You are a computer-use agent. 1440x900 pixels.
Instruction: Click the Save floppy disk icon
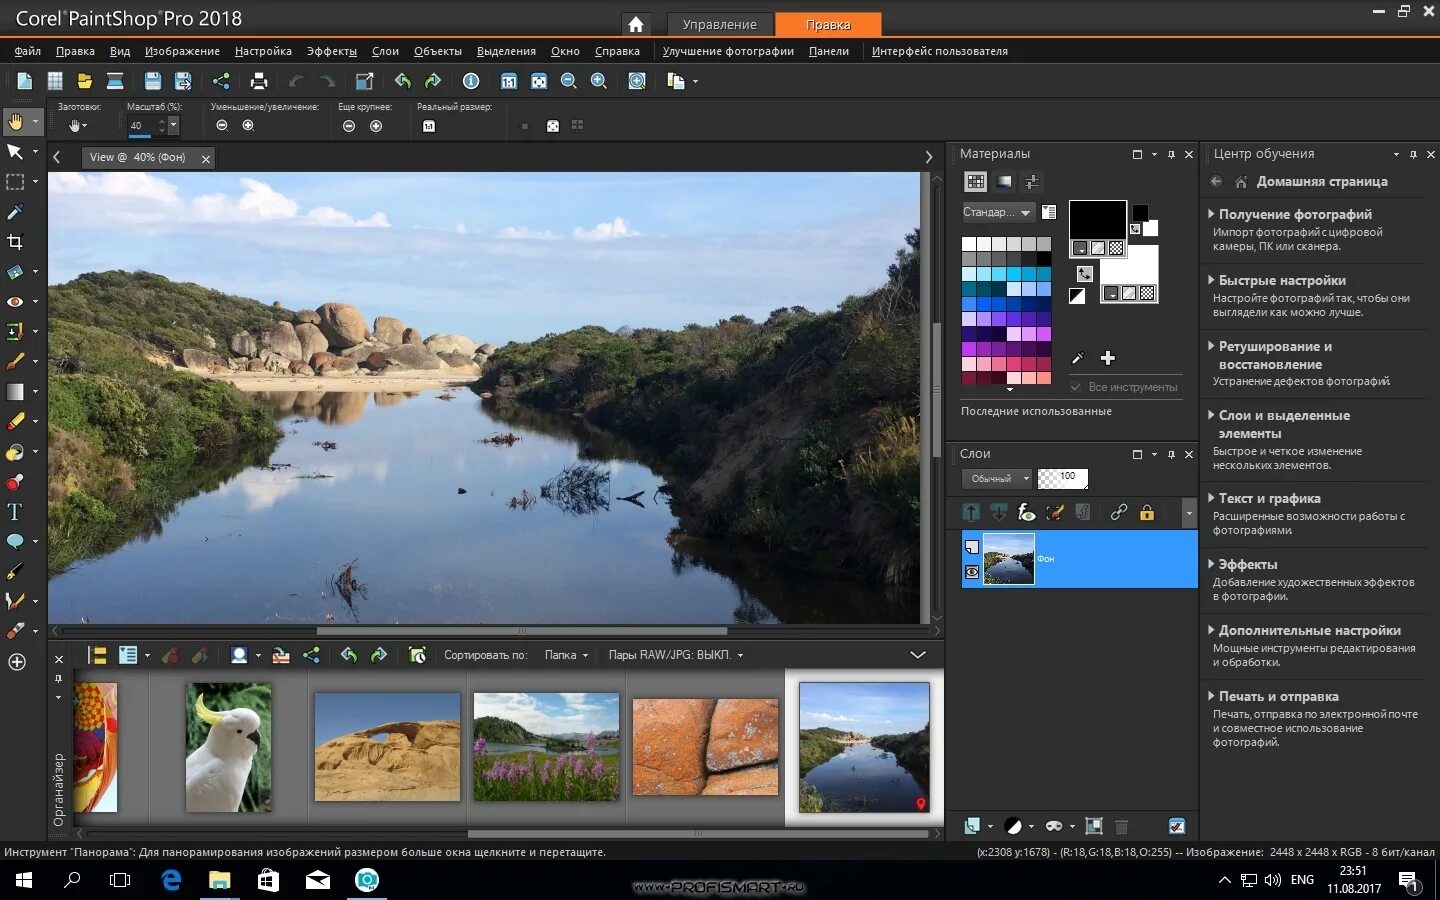click(152, 81)
